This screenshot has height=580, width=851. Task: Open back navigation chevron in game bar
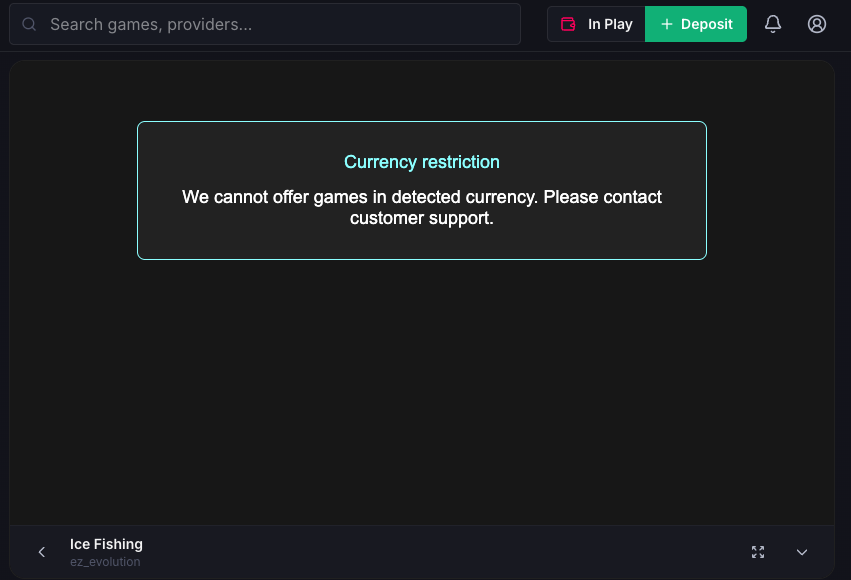[x=41, y=551]
